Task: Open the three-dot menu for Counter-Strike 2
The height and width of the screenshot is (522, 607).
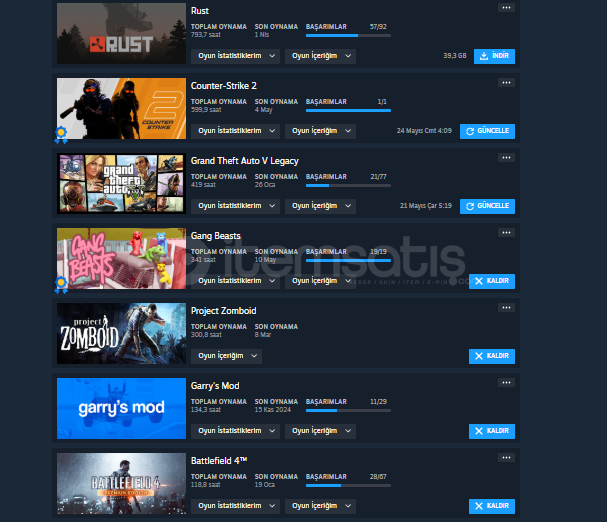Action: [506, 82]
